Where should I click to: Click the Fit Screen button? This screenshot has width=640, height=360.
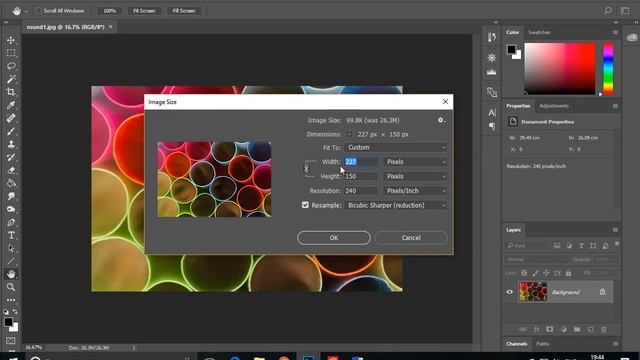144,11
